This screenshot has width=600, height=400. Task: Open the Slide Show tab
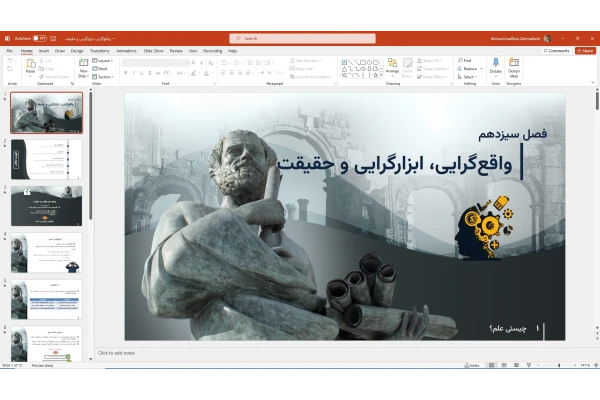click(x=153, y=50)
